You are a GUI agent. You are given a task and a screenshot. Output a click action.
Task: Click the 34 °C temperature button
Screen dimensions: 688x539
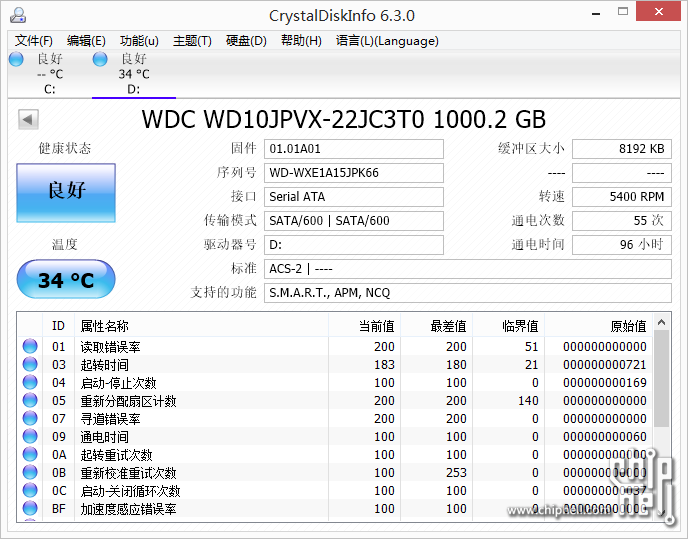pyautogui.click(x=66, y=279)
